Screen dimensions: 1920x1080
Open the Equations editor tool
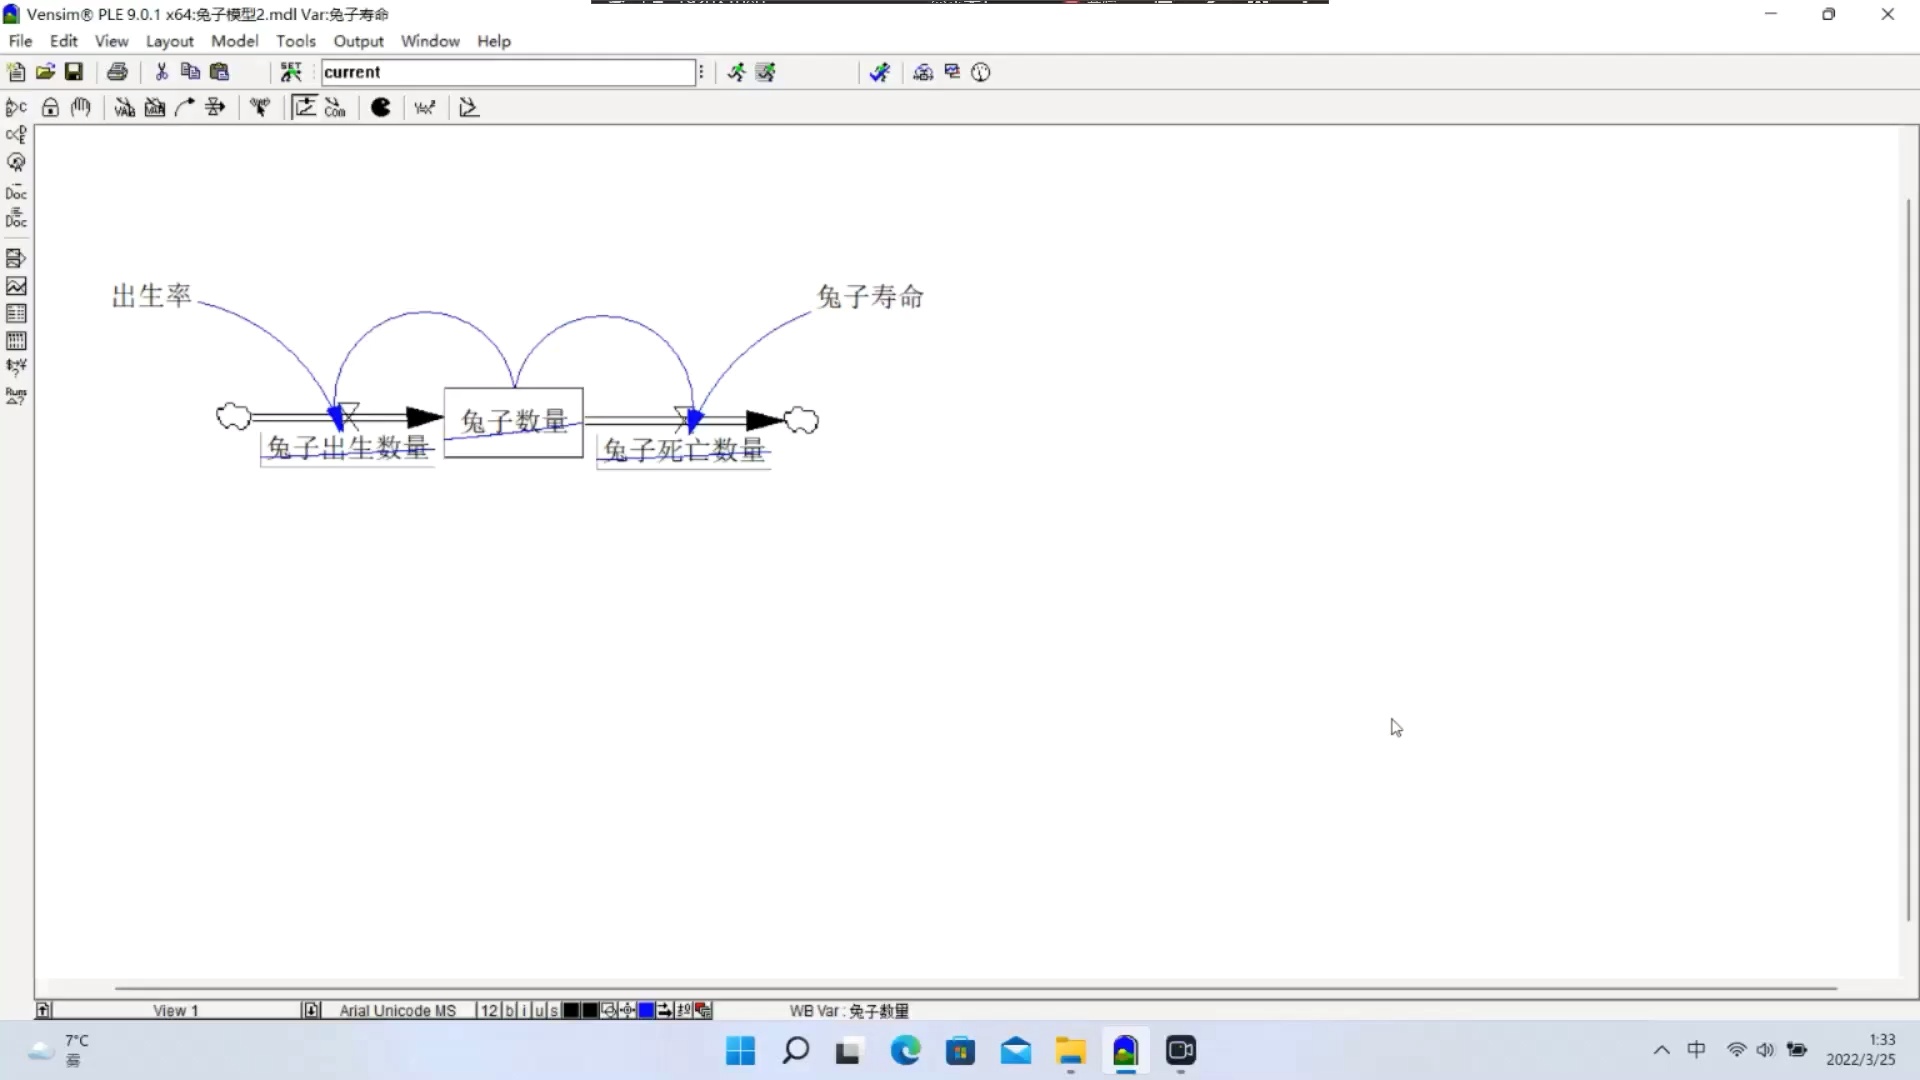pyautogui.click(x=425, y=108)
